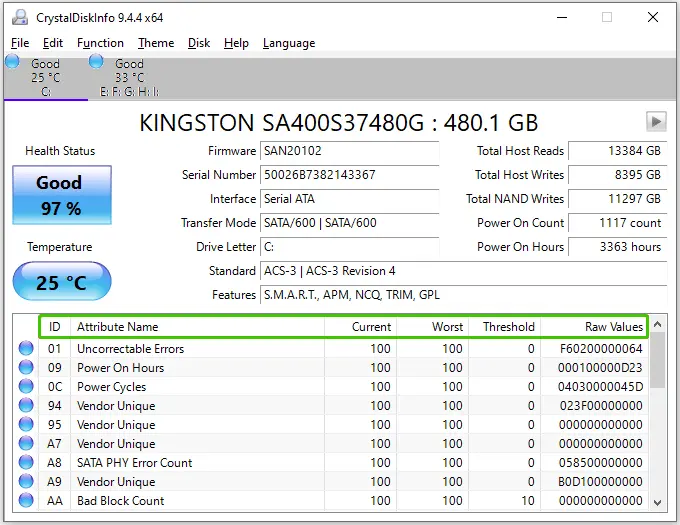Click the KINGSTON SA400S37480G : 480.1 GB title
The width and height of the screenshot is (680, 525).
tap(339, 123)
